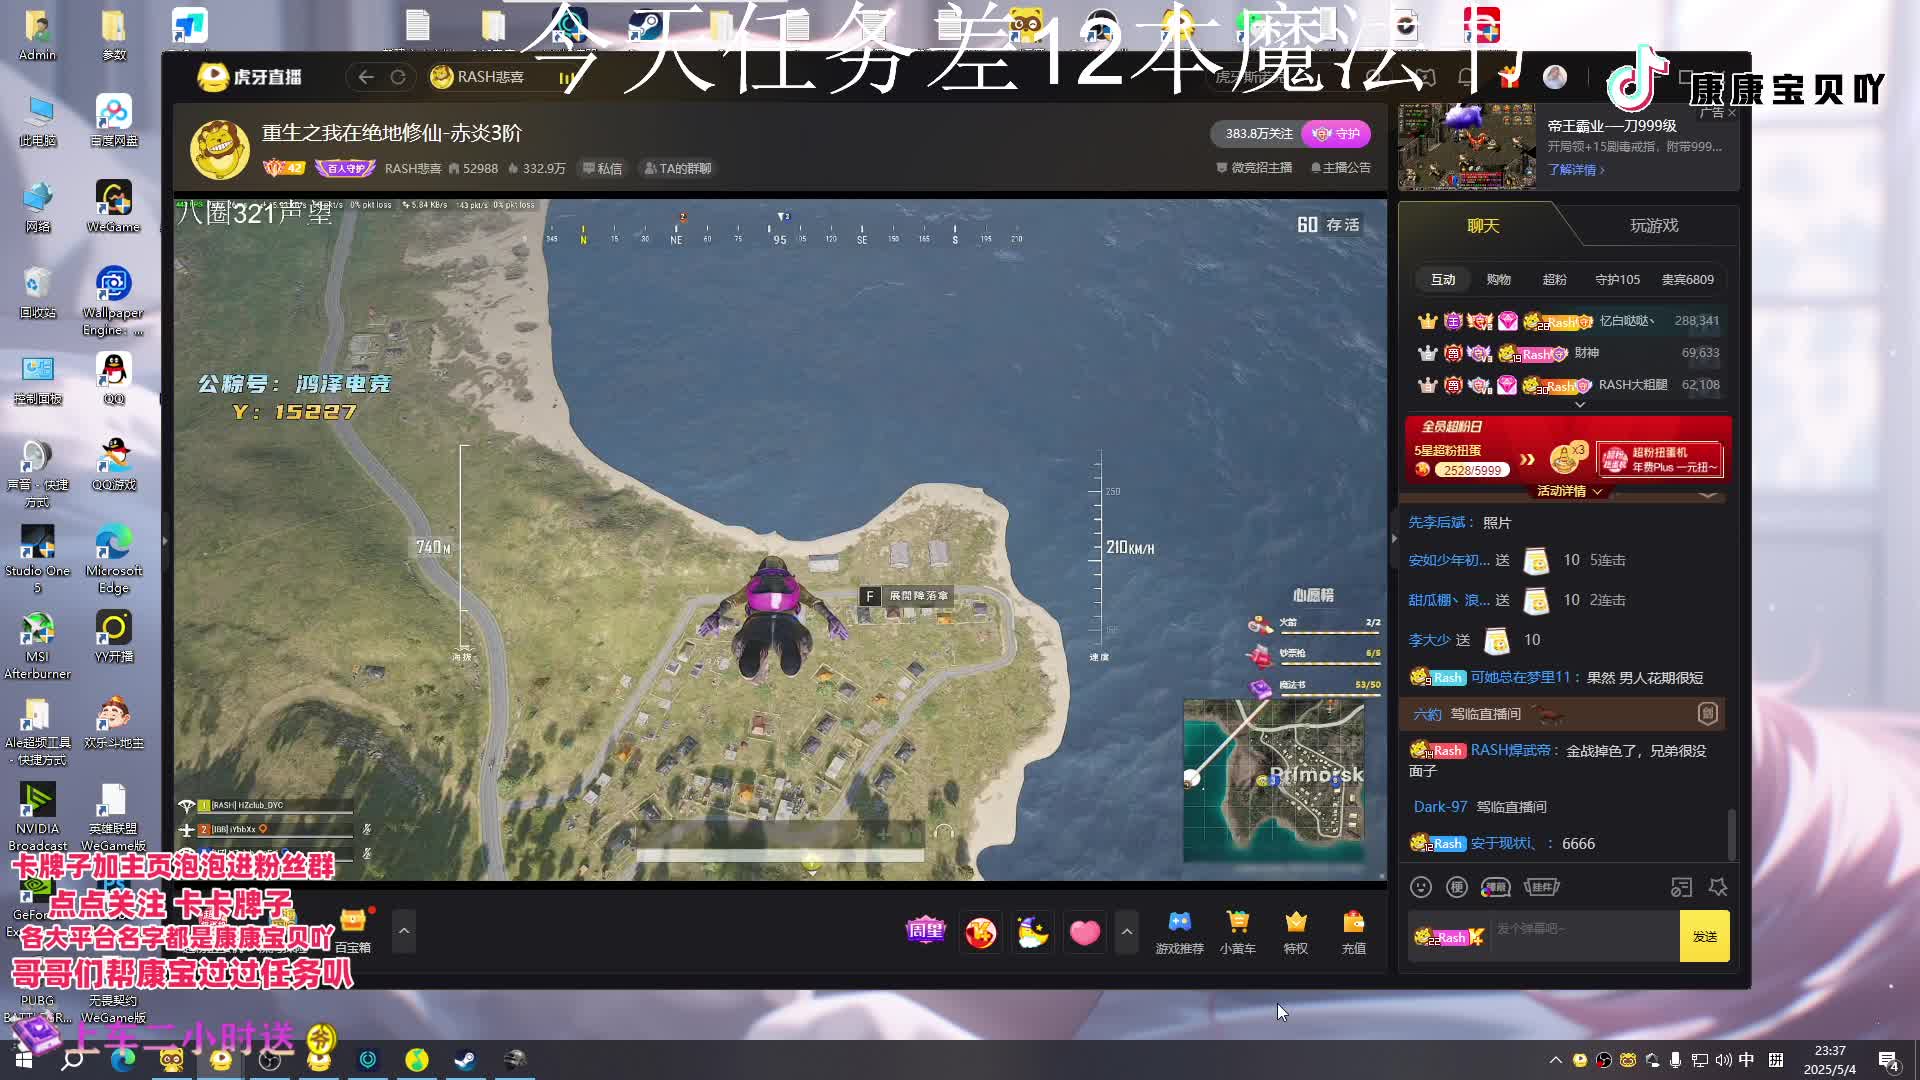Show hidden system tray icons

click(x=1555, y=1060)
